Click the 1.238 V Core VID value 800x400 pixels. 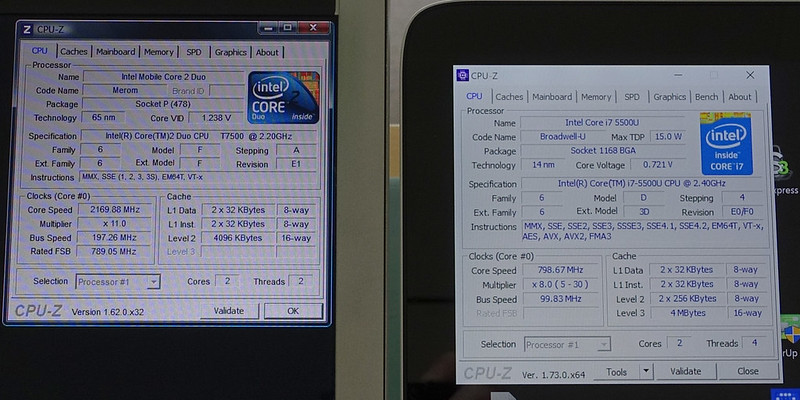216,117
